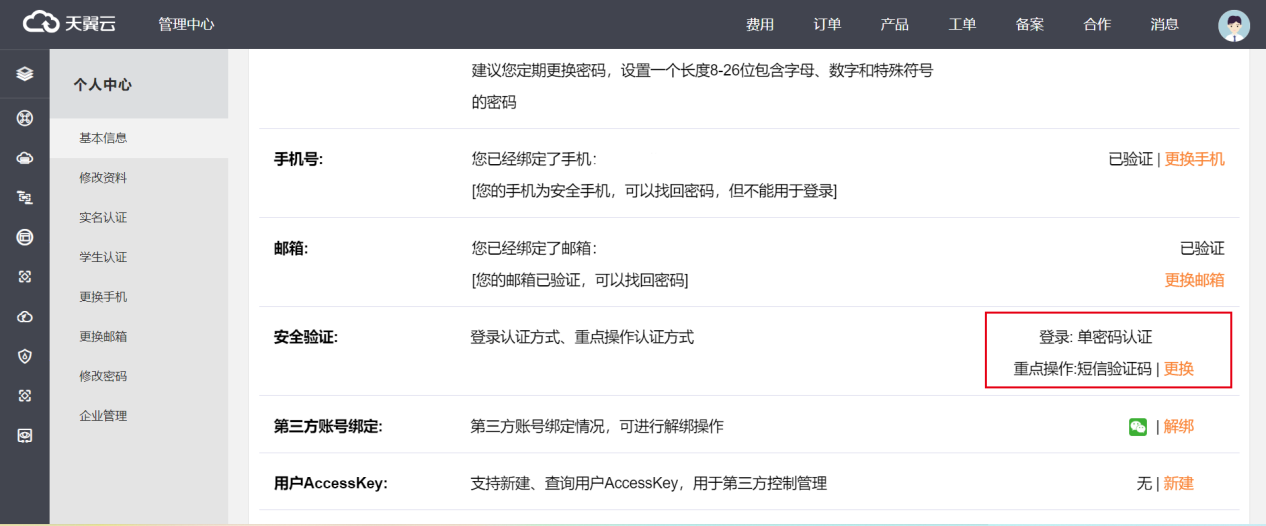
Task: Click 已验证 status in the 手机号 row
Action: coord(1131,159)
